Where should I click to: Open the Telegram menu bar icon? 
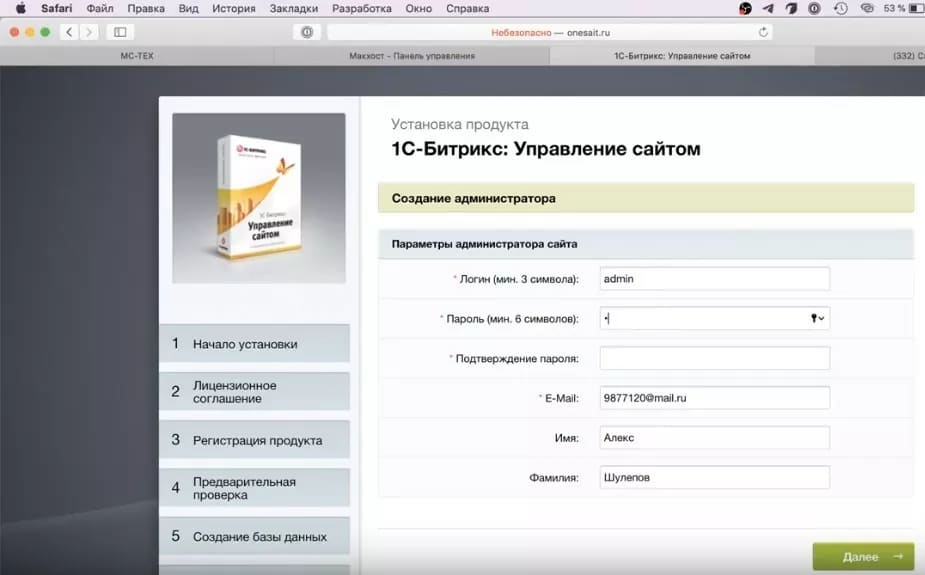click(768, 8)
